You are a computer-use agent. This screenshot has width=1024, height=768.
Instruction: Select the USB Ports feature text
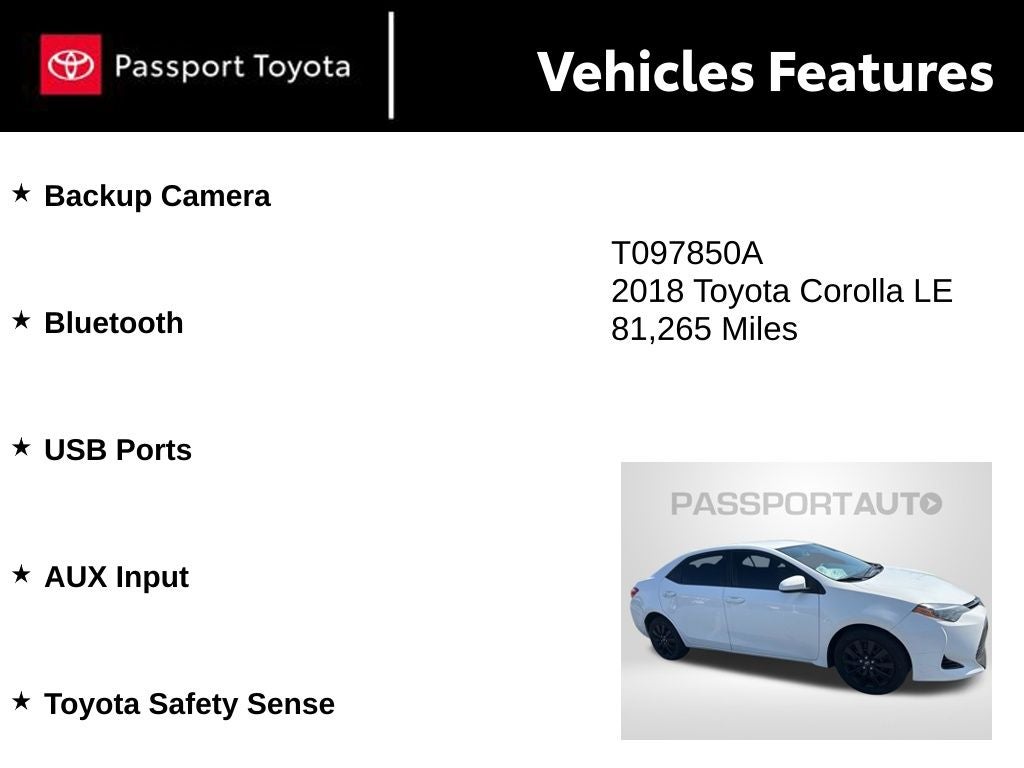pyautogui.click(x=118, y=450)
